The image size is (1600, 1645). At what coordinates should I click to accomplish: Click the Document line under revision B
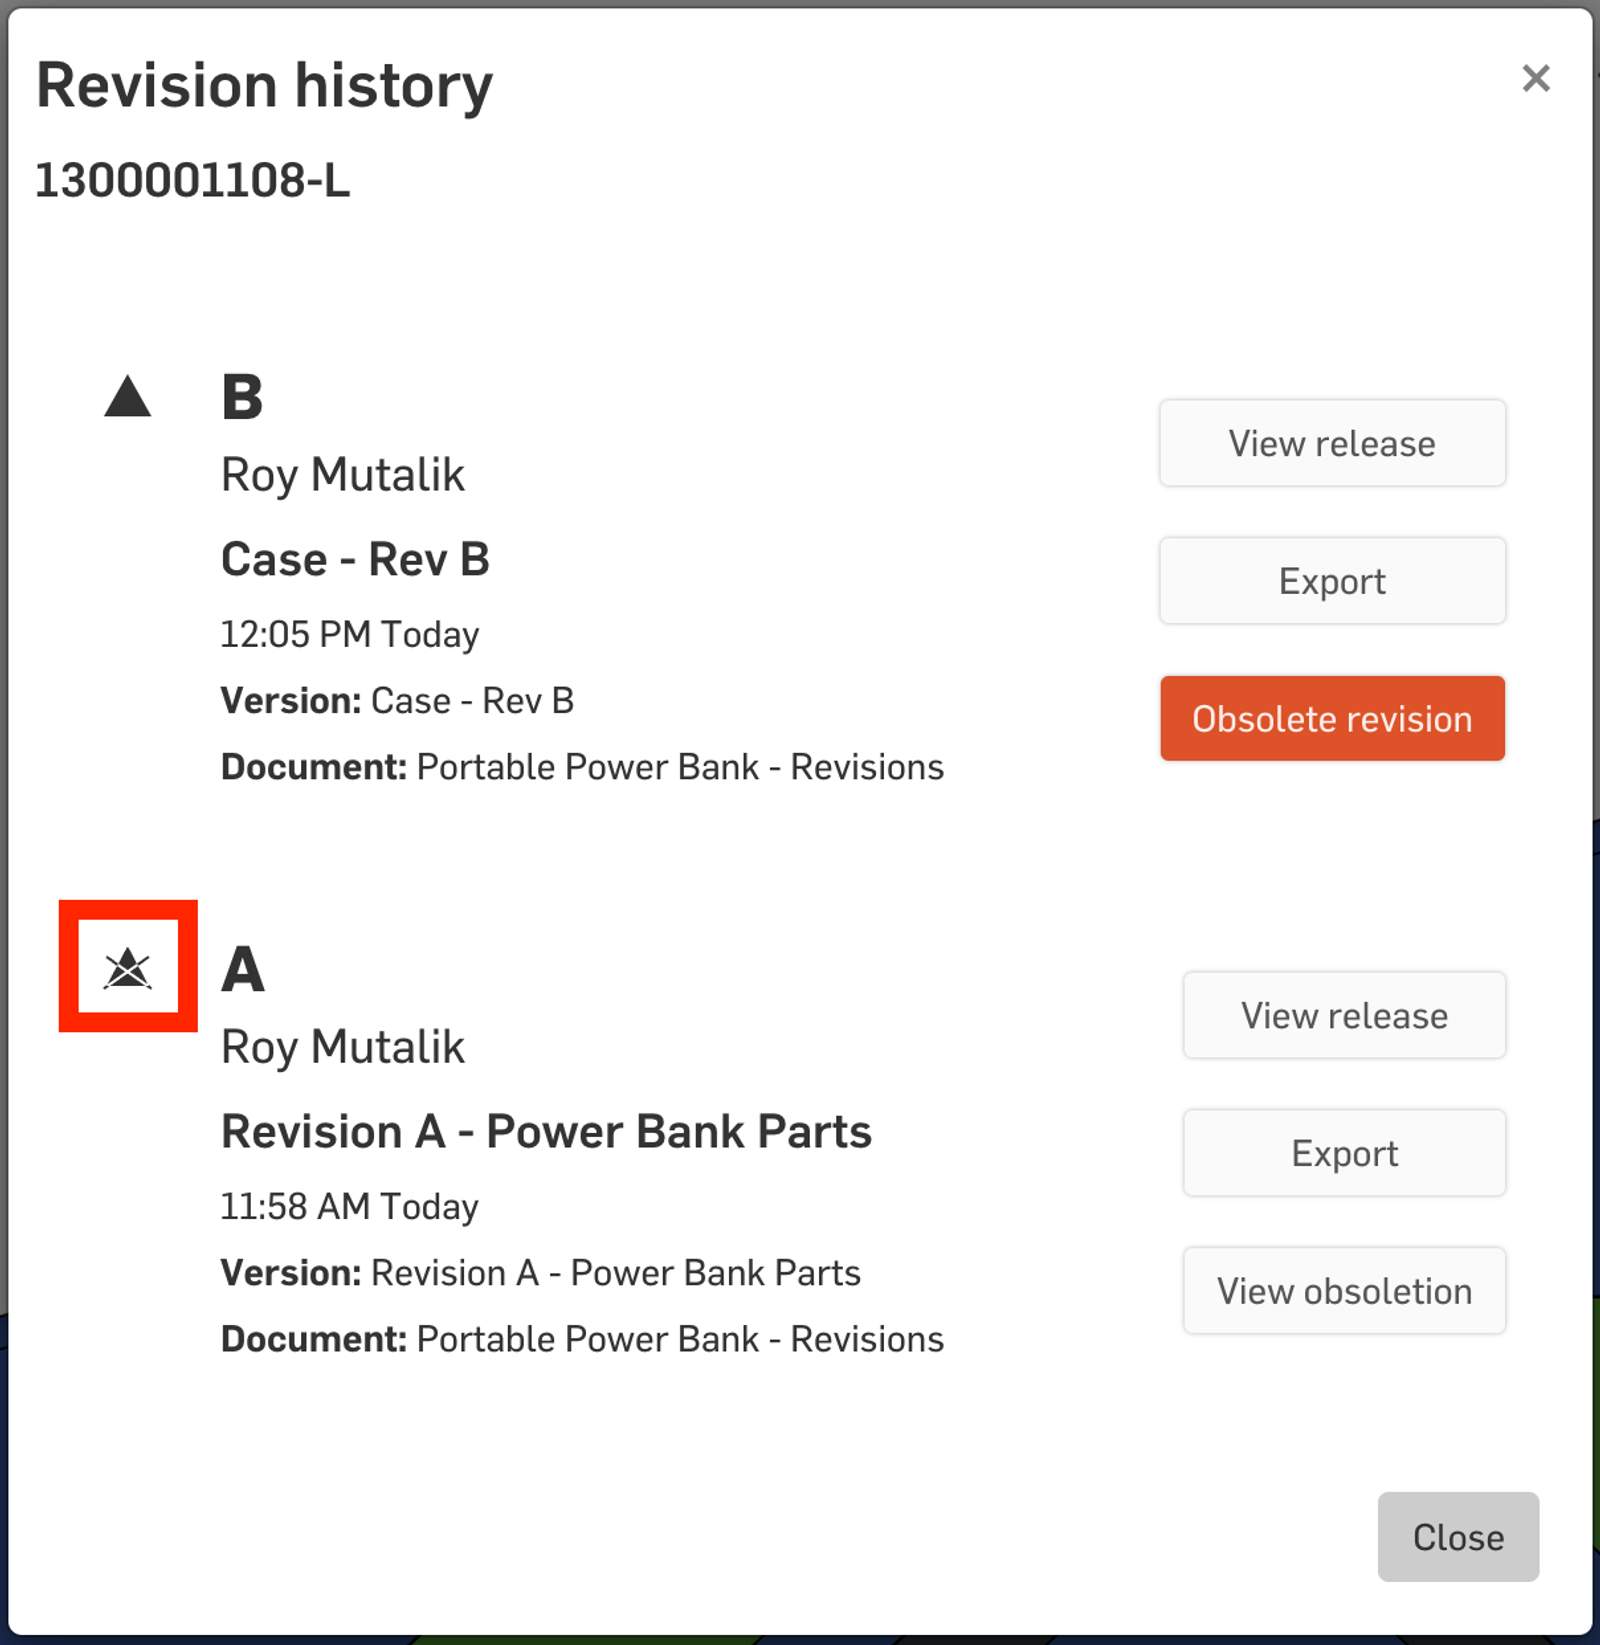(582, 767)
